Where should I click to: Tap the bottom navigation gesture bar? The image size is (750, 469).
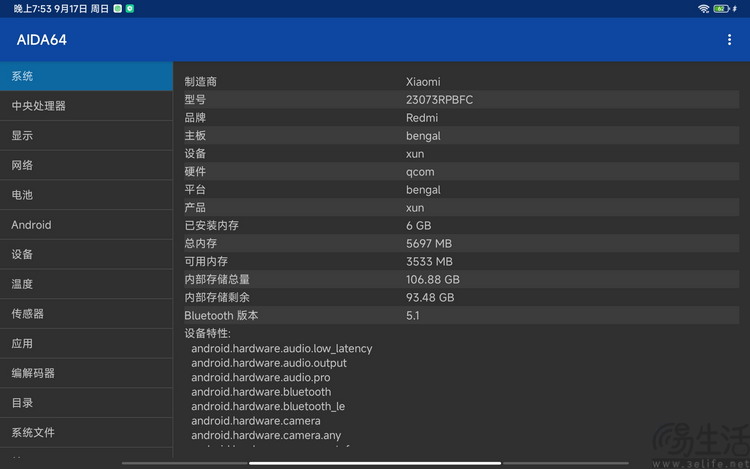[x=375, y=463]
